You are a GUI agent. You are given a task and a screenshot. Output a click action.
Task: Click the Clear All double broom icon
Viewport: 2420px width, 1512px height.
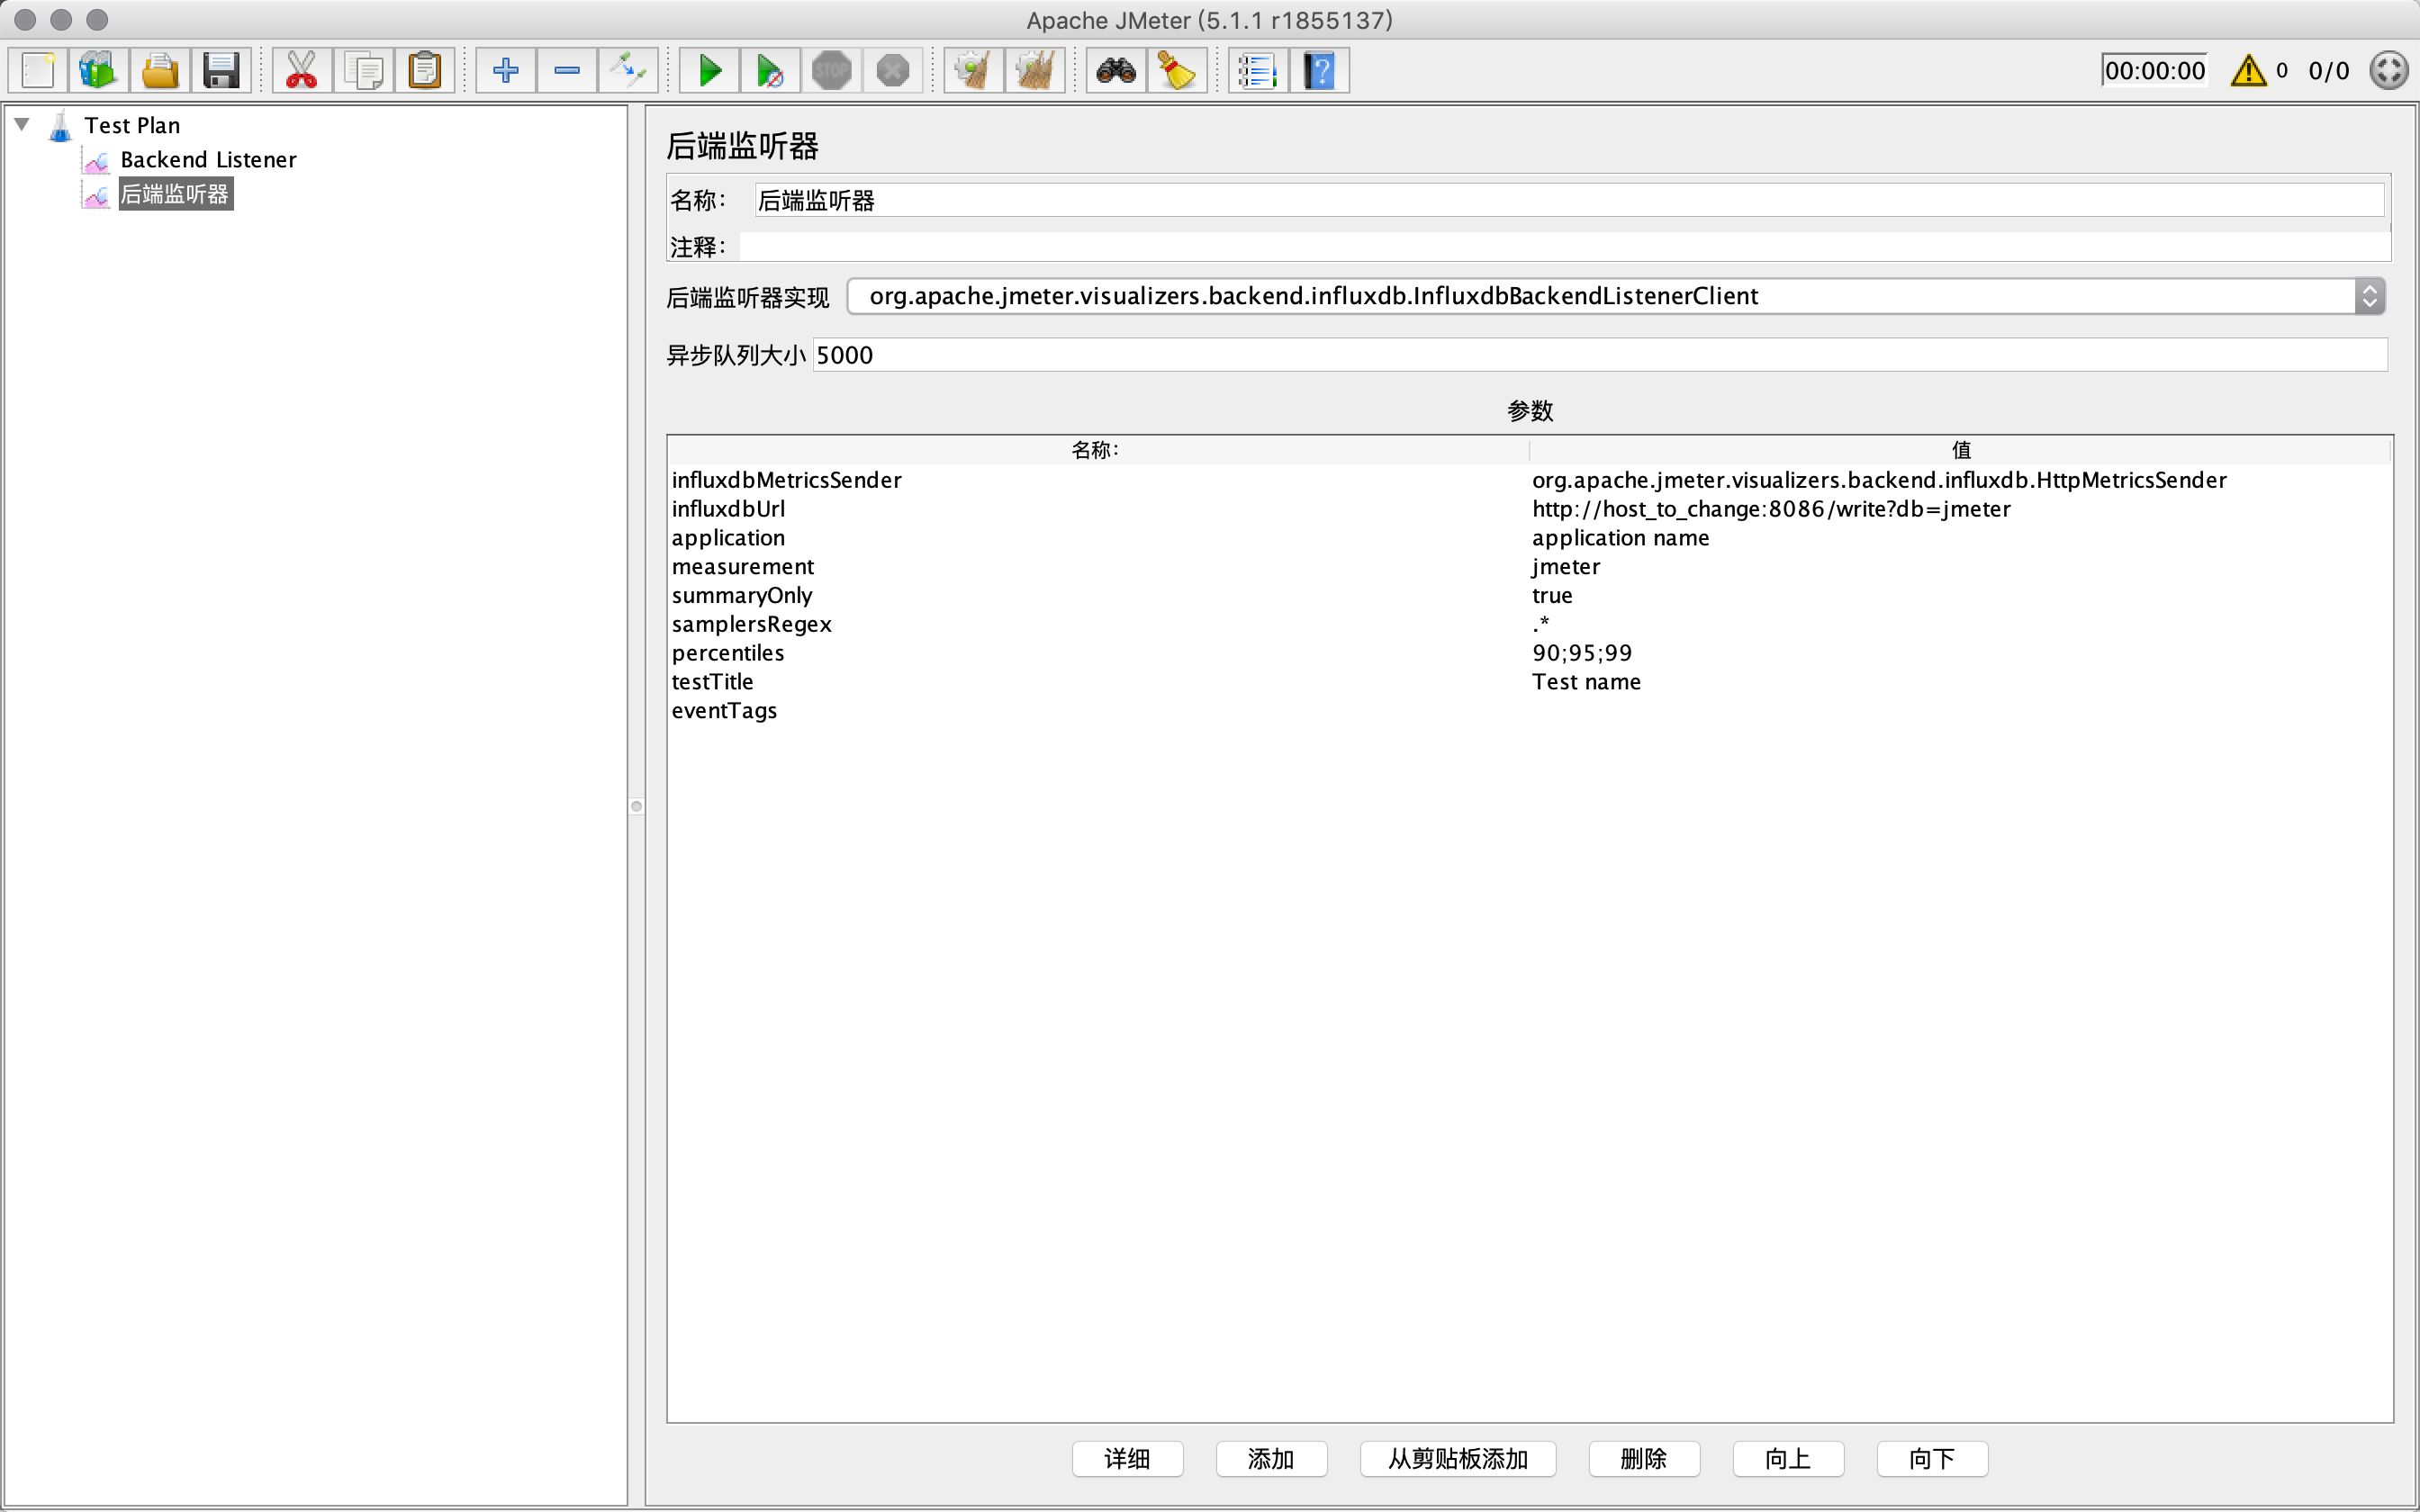click(x=1034, y=71)
